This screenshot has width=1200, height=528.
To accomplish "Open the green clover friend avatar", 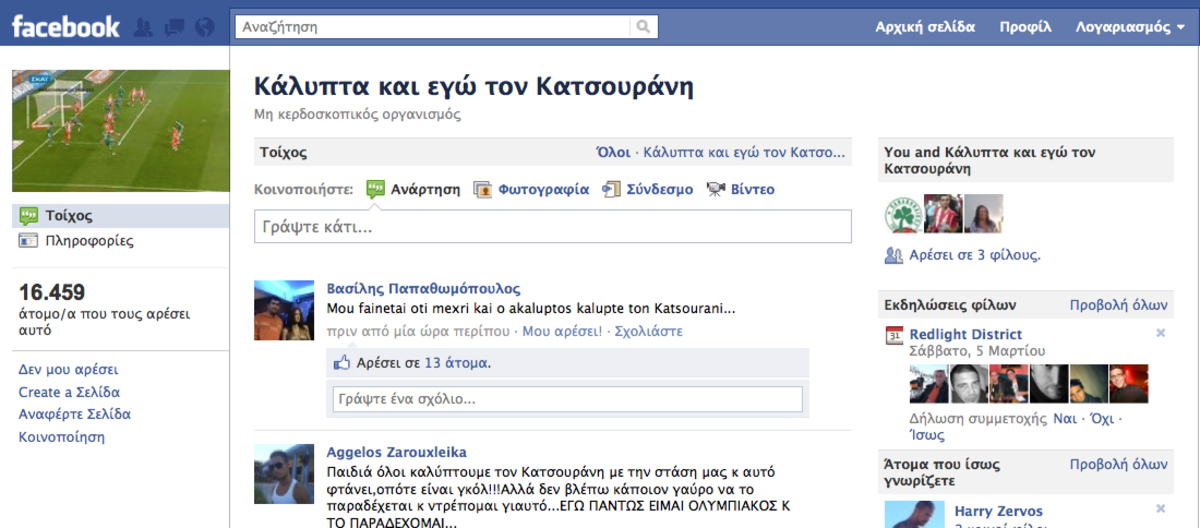I will point(903,214).
